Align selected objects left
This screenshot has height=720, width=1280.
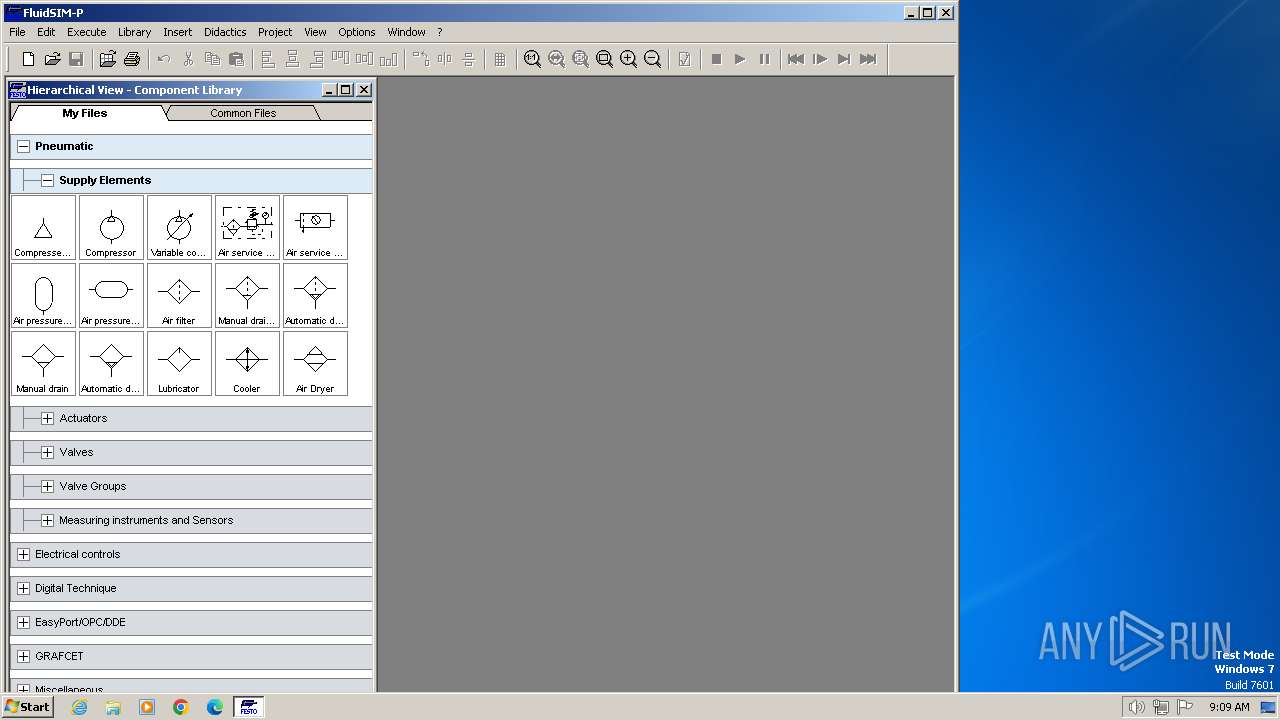(x=268, y=59)
